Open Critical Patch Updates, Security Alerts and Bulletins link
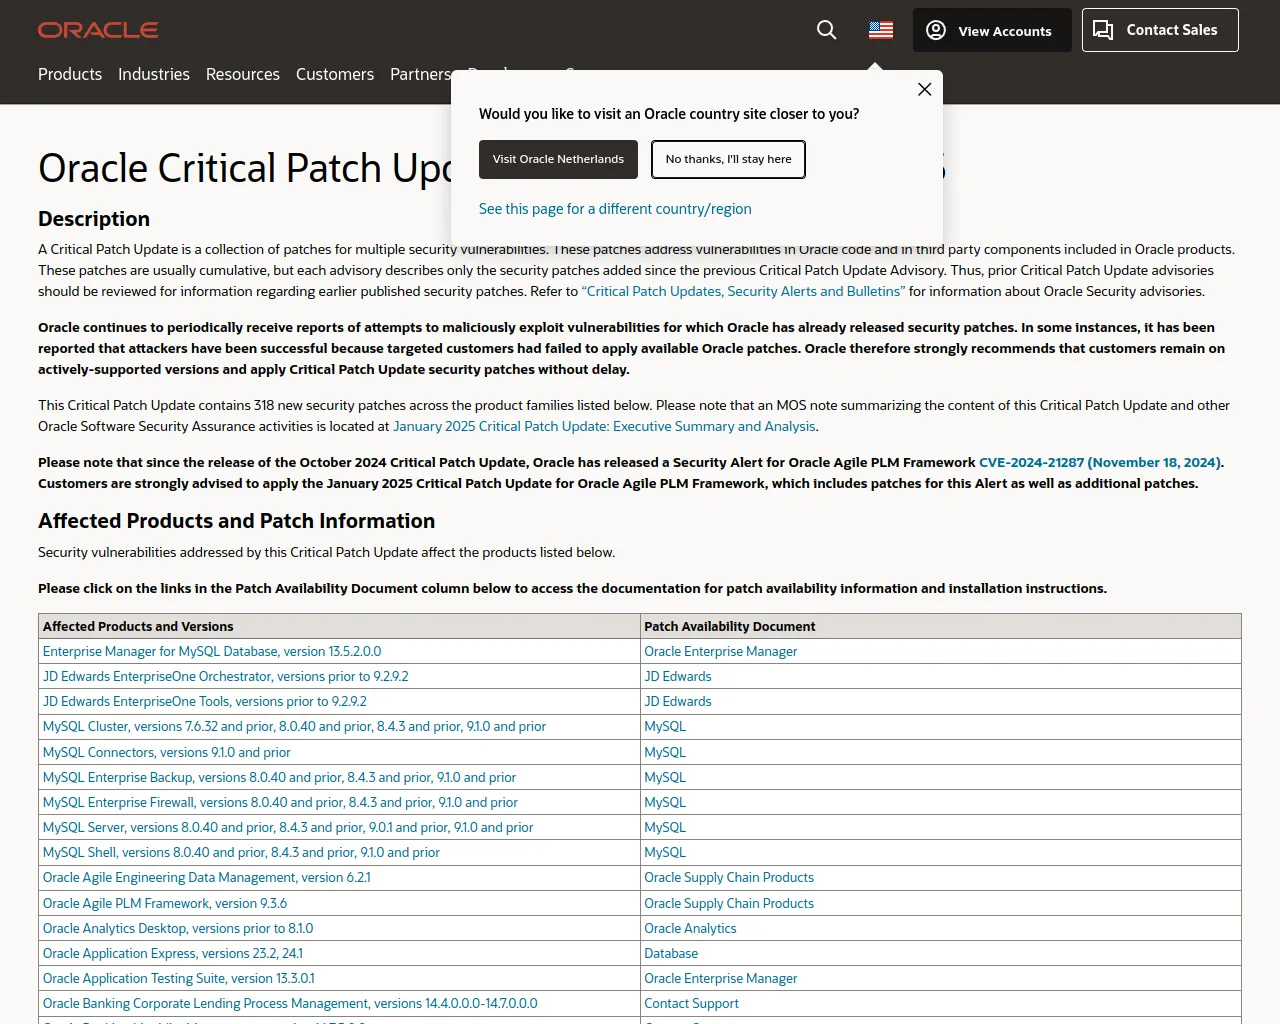 pos(743,291)
